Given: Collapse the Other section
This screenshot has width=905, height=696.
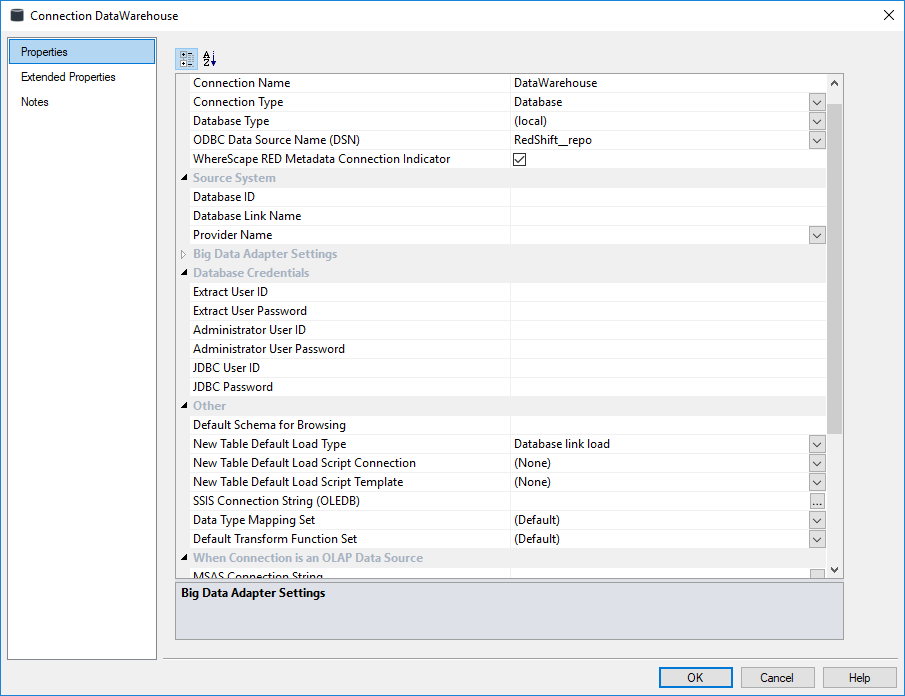Looking at the screenshot, I should [x=184, y=406].
